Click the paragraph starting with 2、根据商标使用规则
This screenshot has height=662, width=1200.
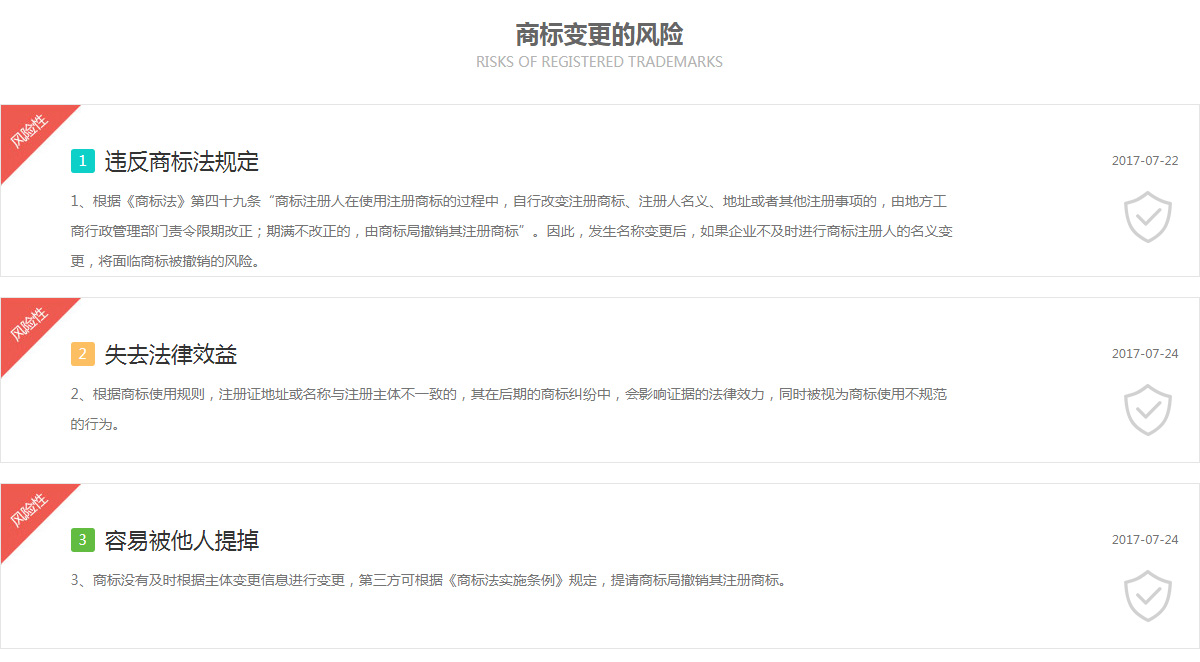pyautogui.click(x=508, y=408)
